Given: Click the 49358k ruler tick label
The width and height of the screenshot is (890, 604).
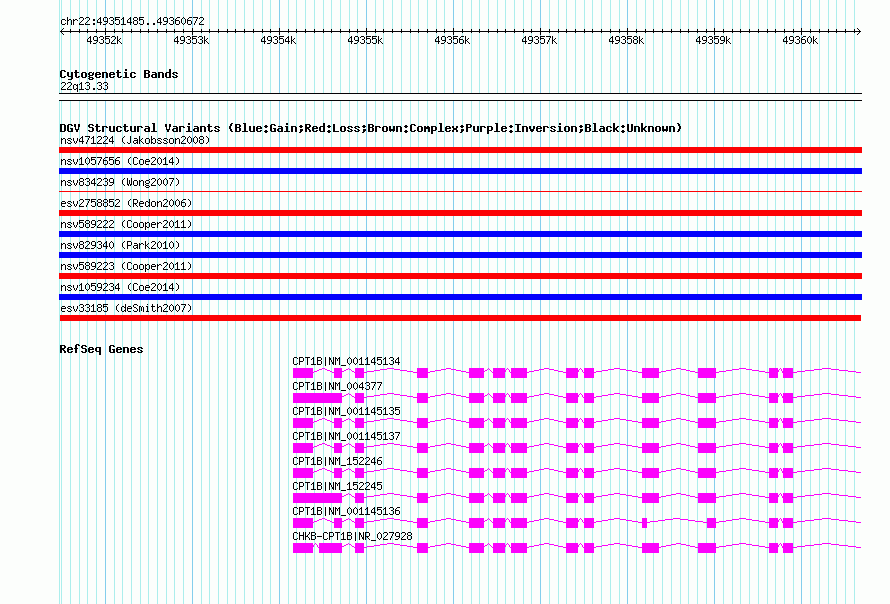Looking at the screenshot, I should point(626,40).
